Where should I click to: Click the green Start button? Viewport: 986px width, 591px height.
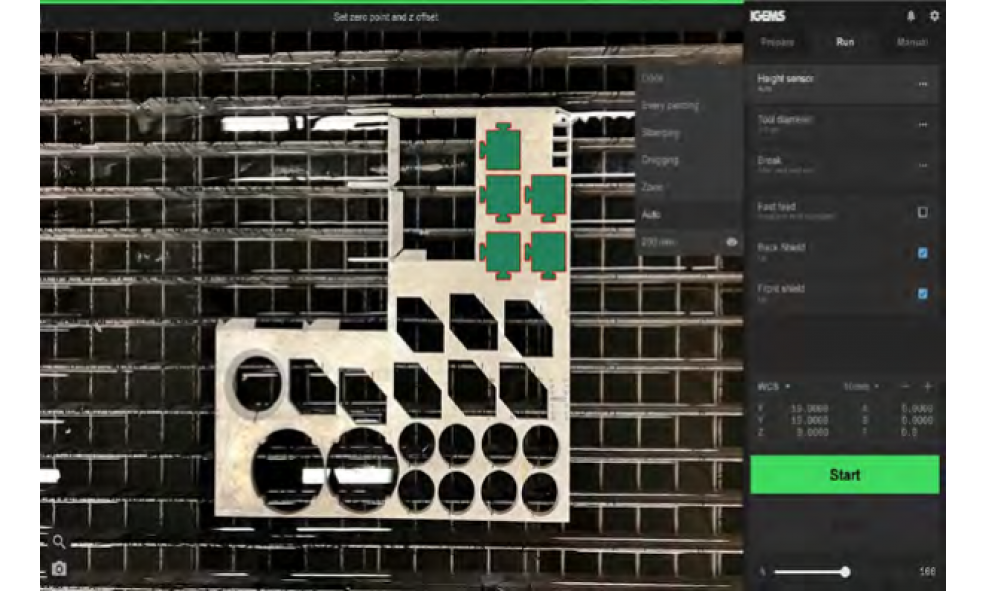845,475
